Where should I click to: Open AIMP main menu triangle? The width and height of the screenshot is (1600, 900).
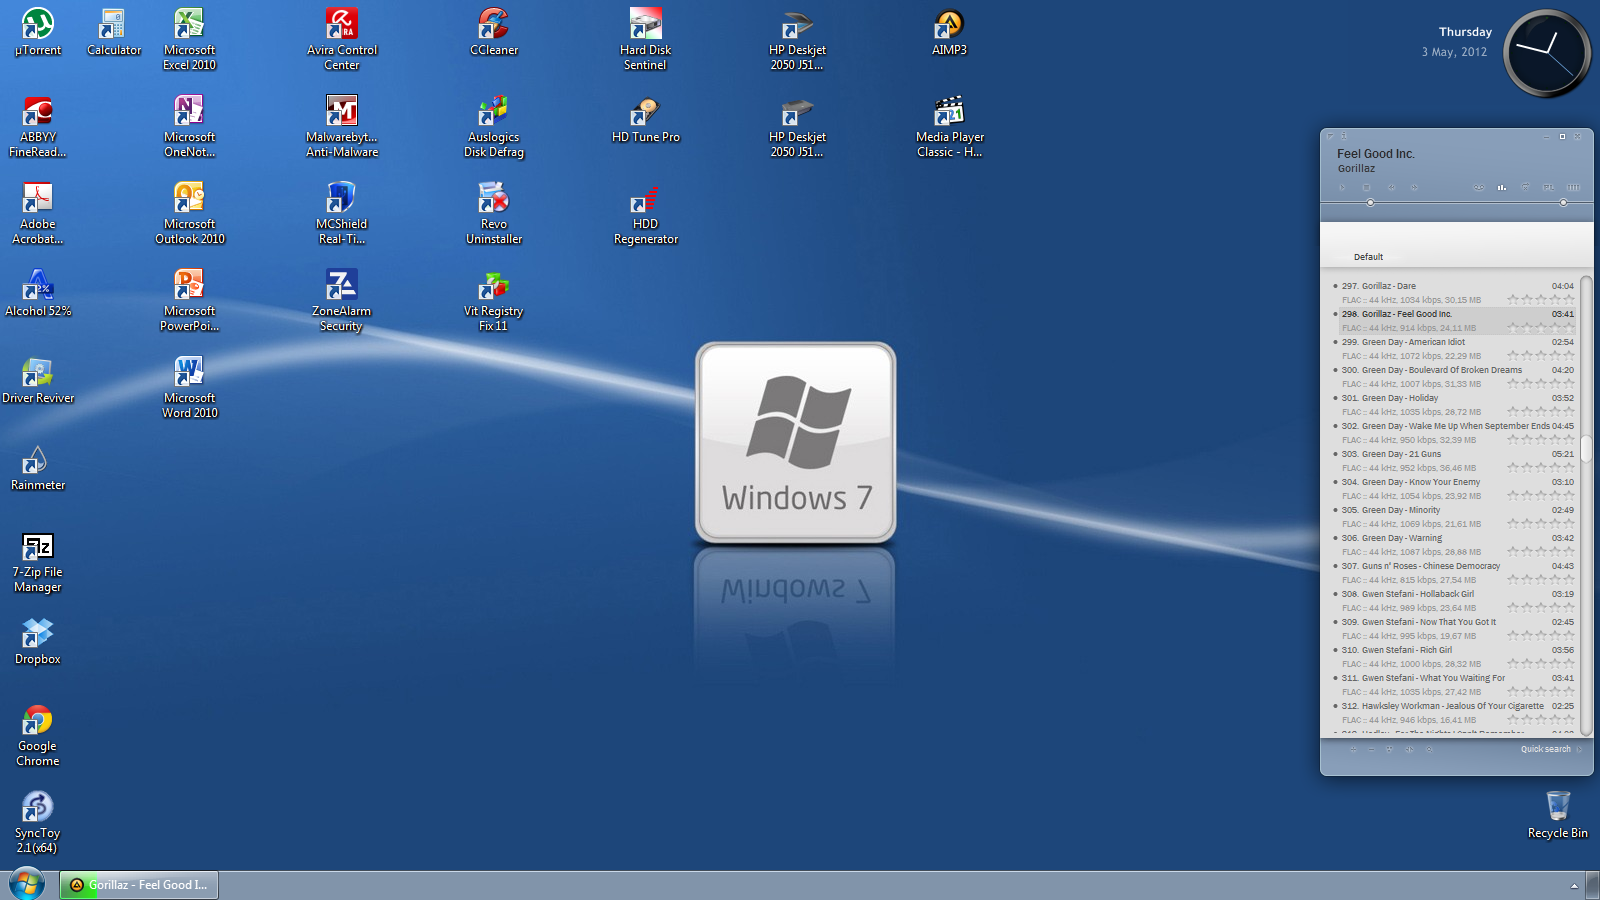(1331, 136)
